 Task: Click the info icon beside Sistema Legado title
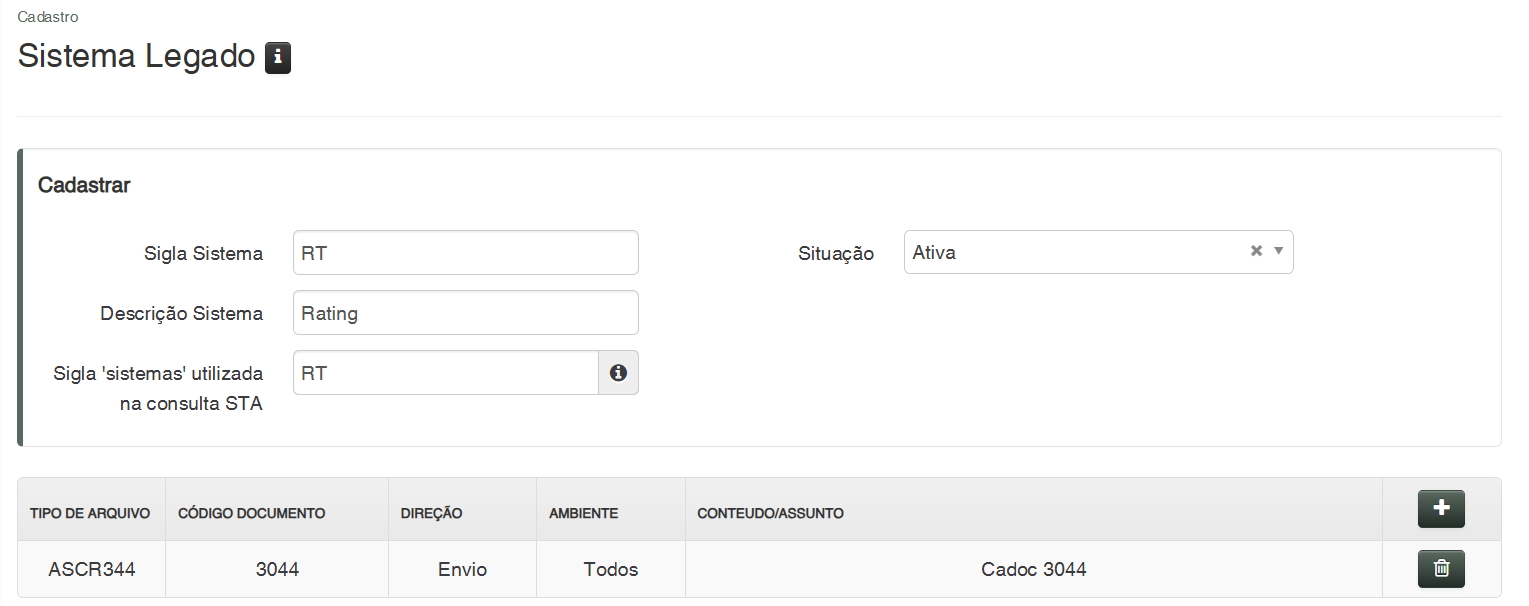[x=277, y=58]
